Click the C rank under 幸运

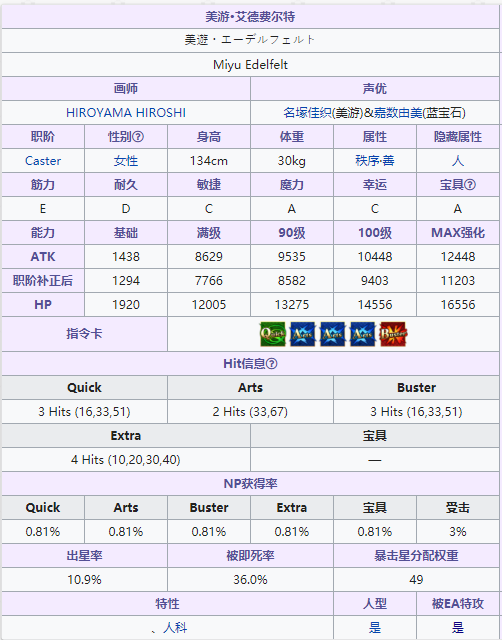coord(375,209)
